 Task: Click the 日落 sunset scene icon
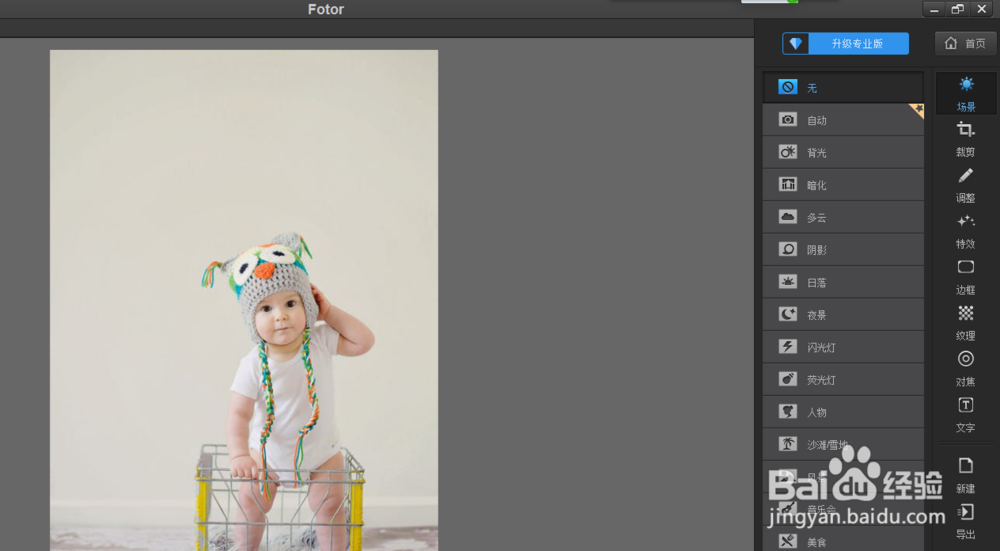tap(788, 281)
